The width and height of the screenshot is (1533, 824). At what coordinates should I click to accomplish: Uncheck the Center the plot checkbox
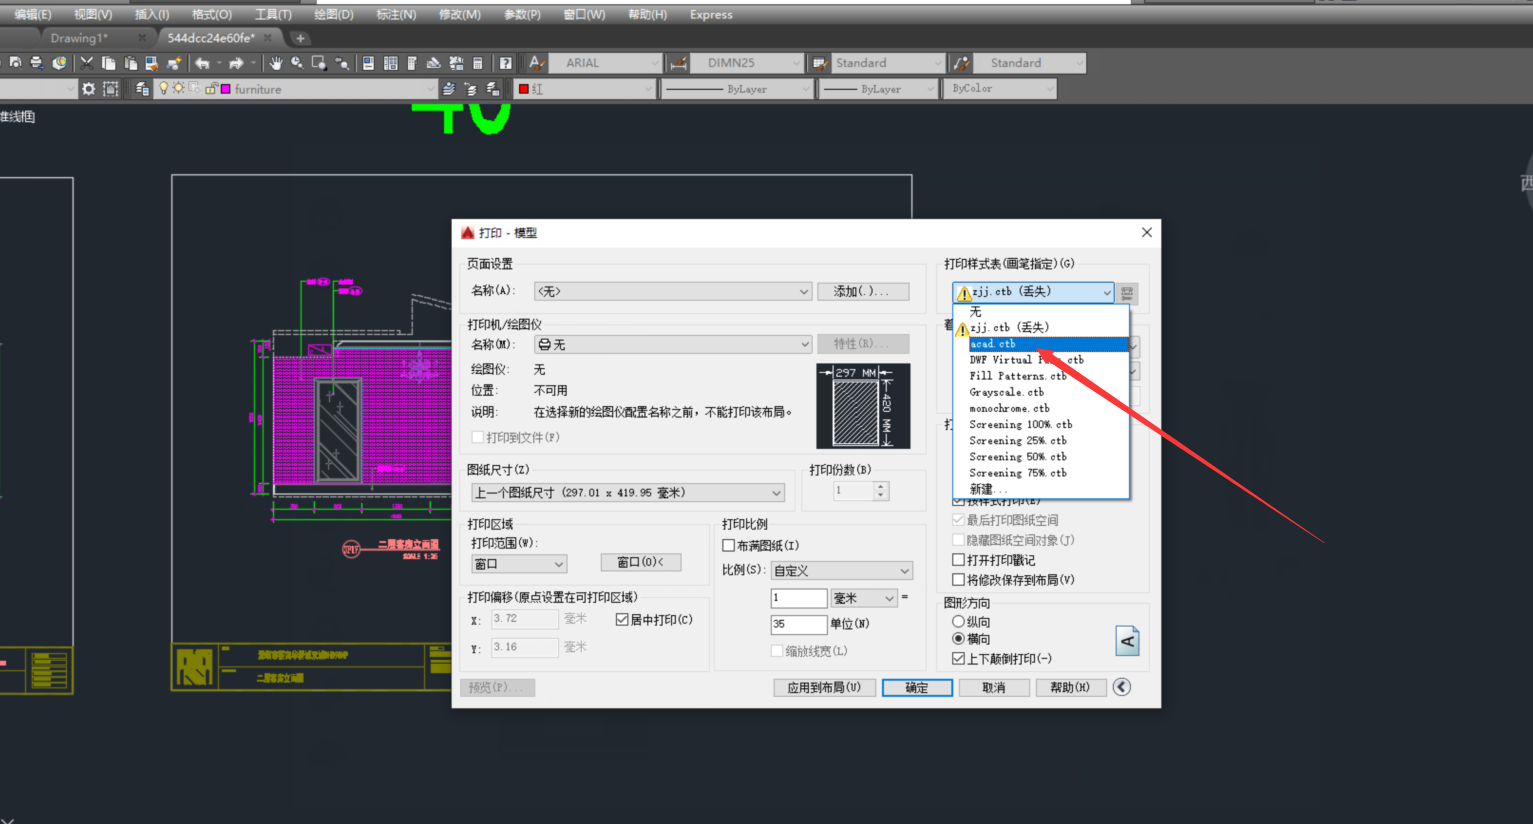622,620
